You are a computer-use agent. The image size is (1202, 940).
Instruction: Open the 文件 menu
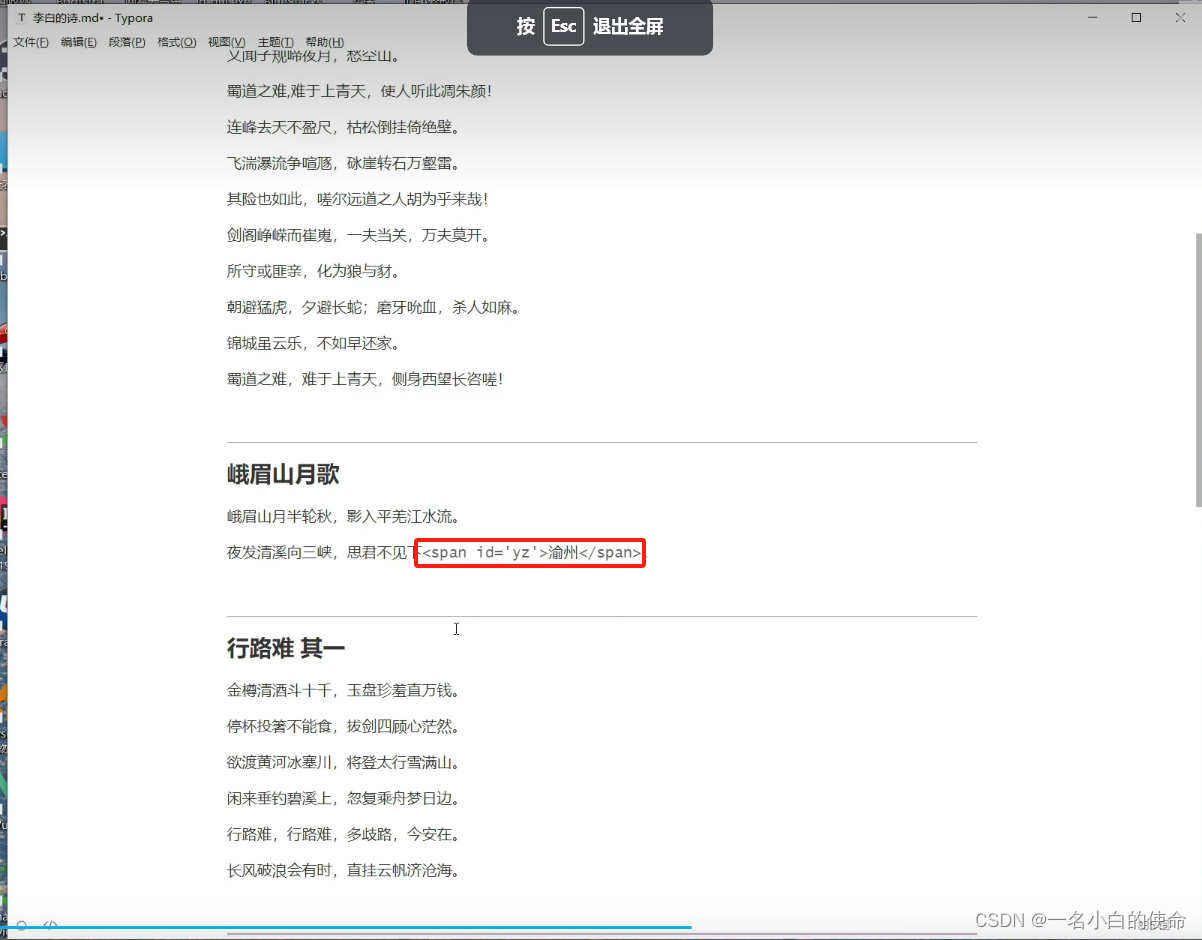(x=30, y=42)
